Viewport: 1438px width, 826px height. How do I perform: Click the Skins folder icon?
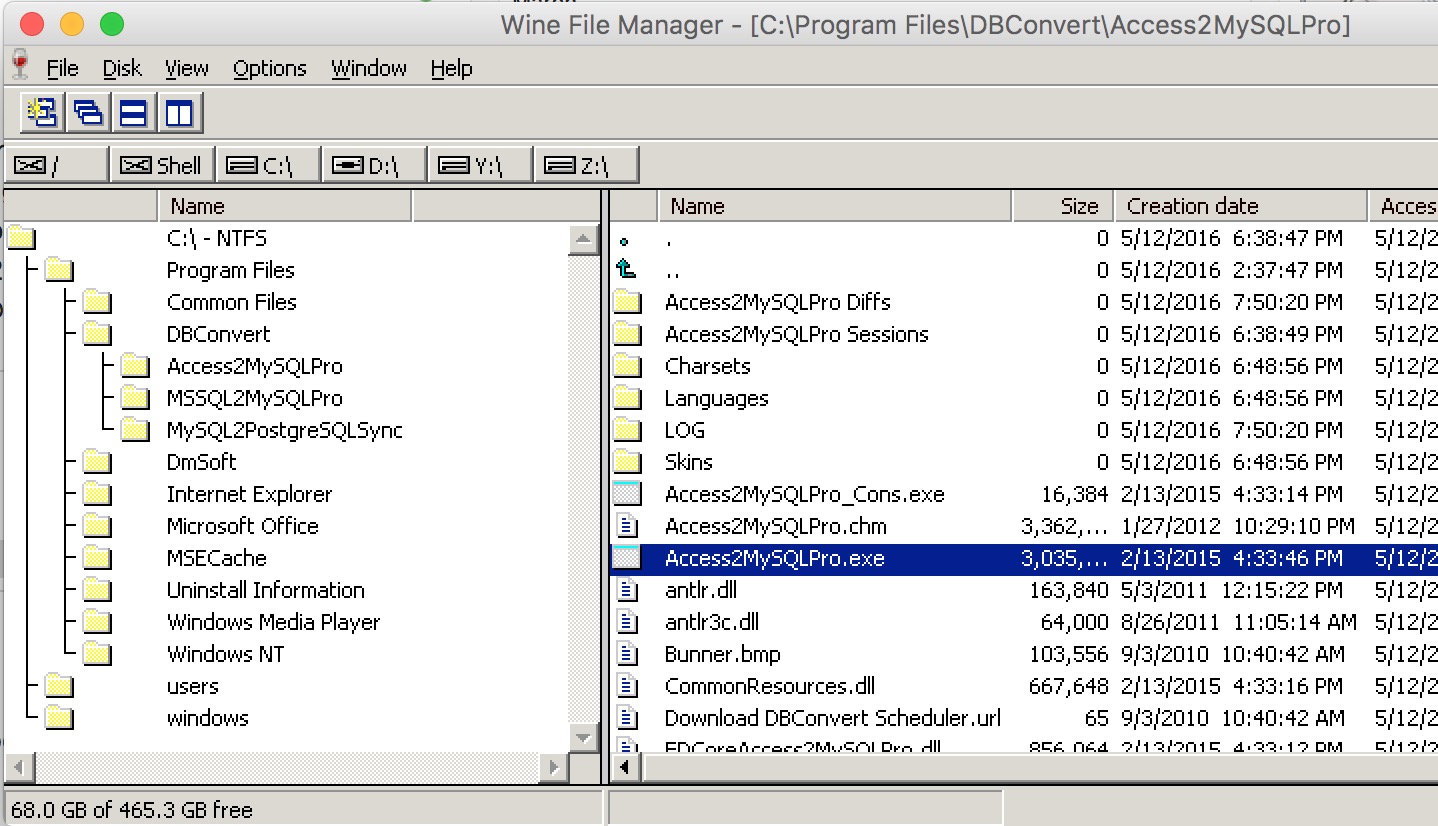pos(627,462)
